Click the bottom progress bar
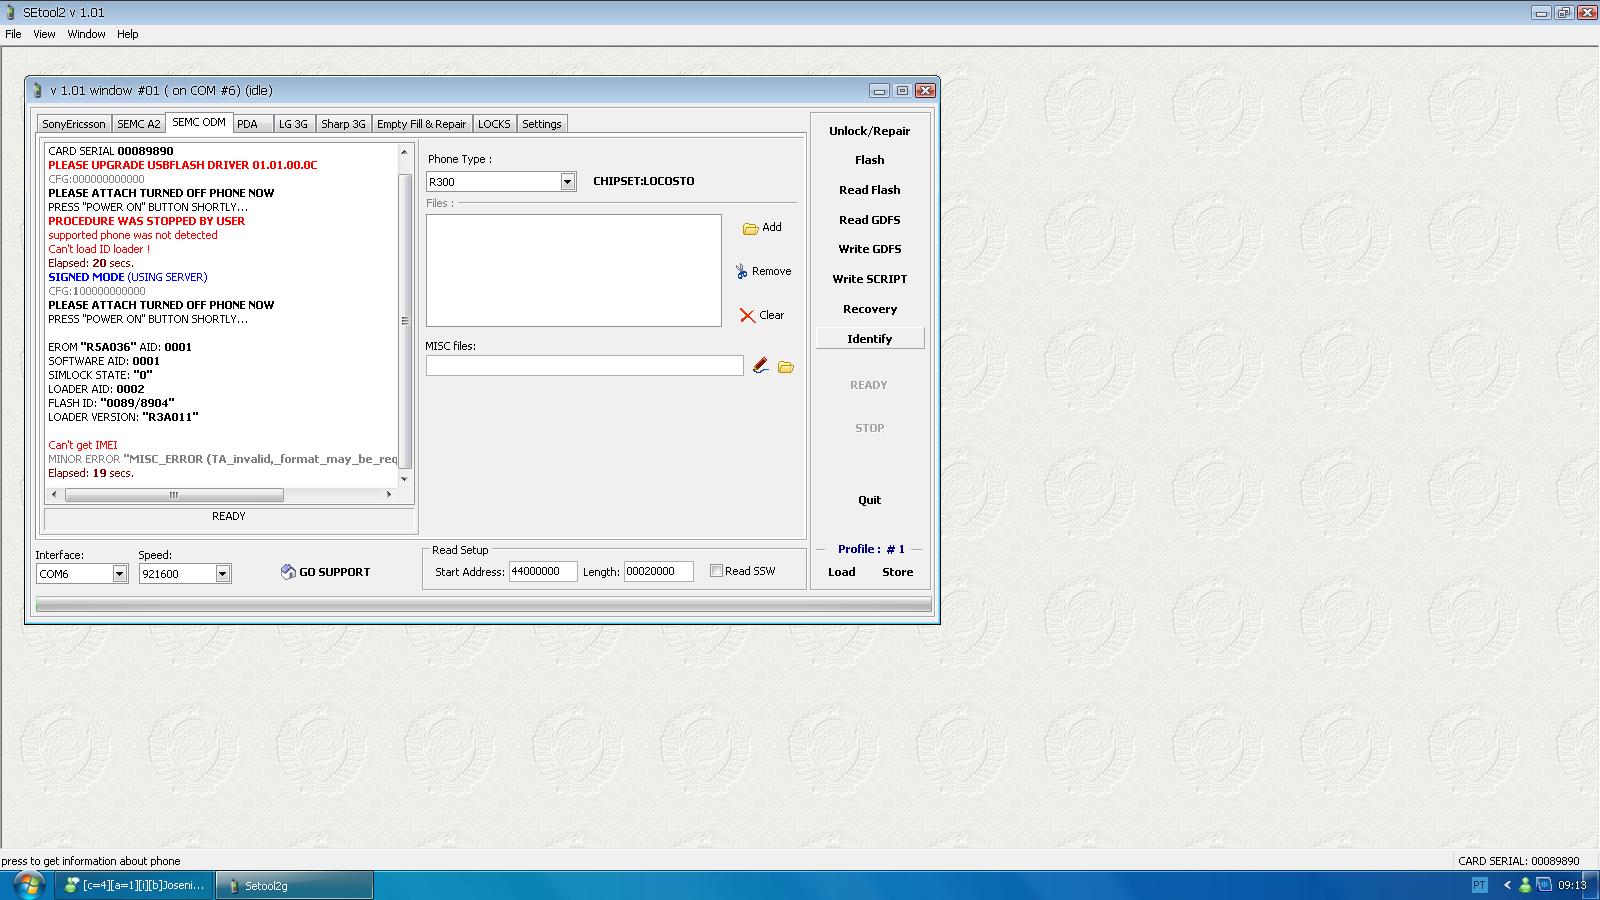 pyautogui.click(x=484, y=604)
